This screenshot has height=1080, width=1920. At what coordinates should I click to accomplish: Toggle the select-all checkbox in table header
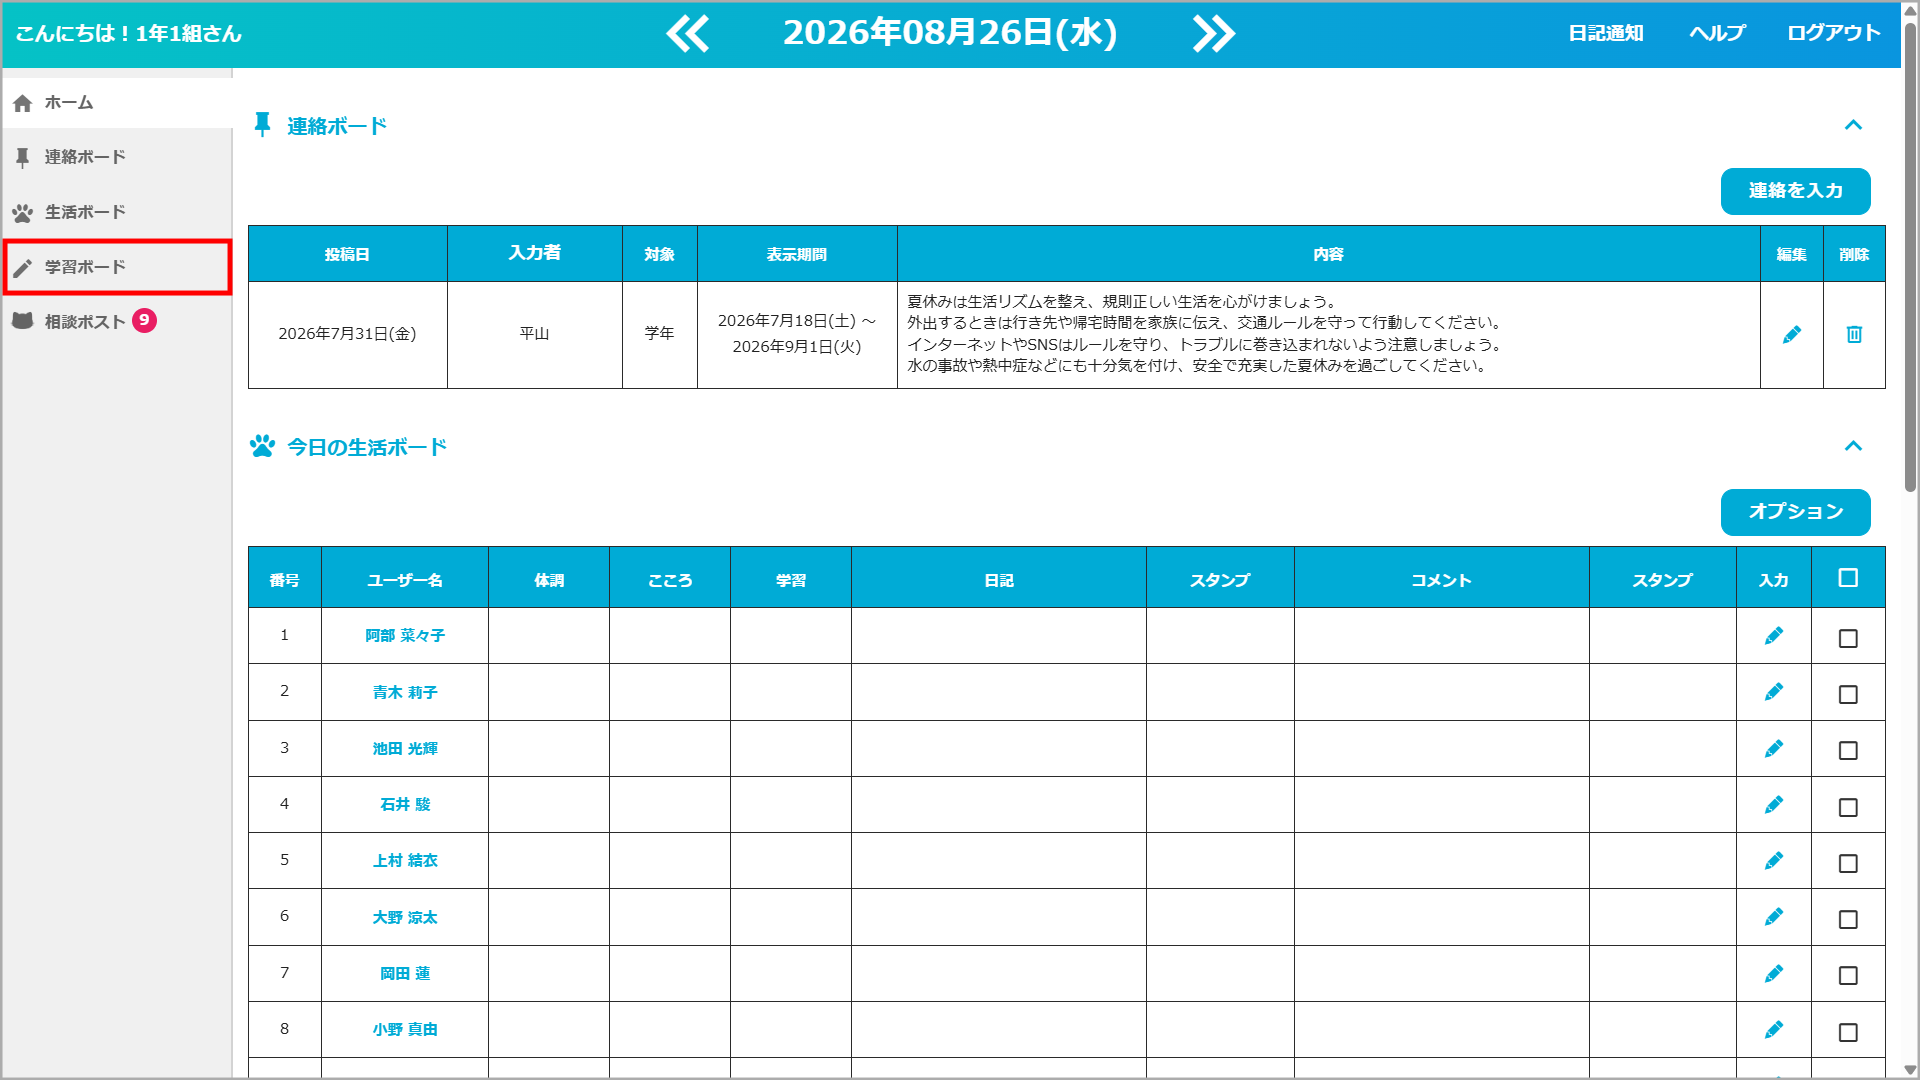click(1848, 578)
